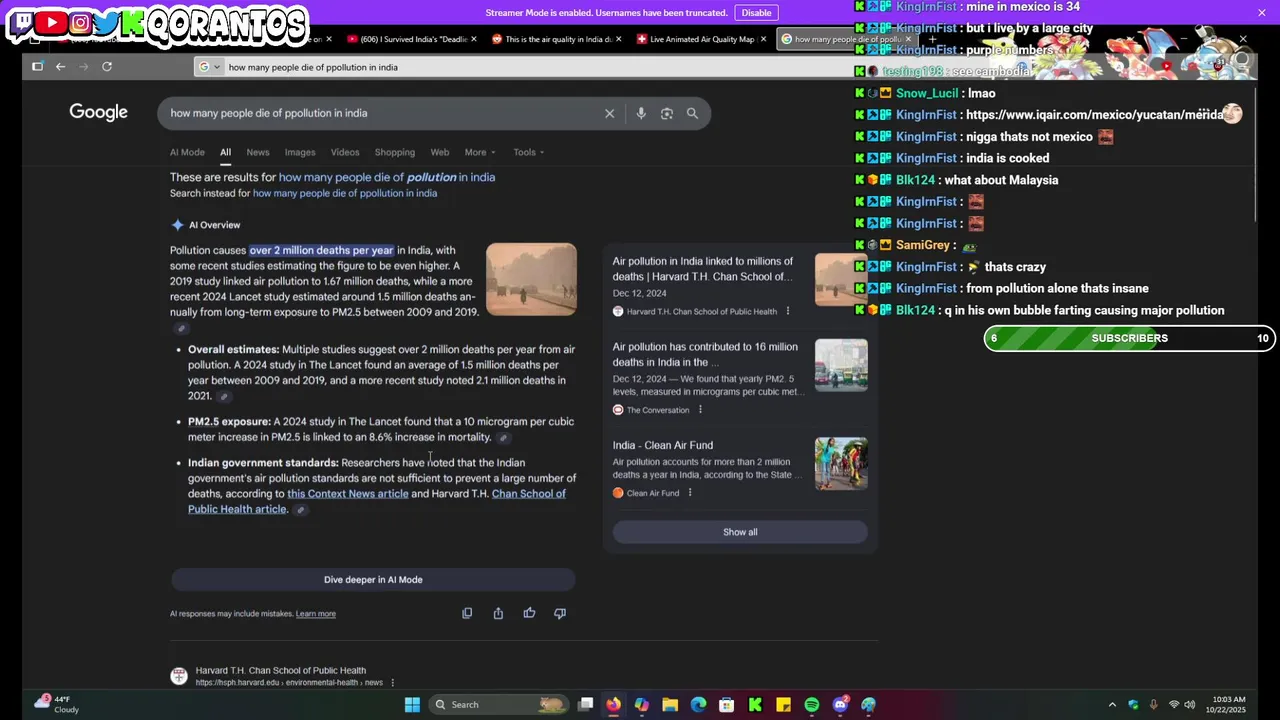Open the Harvard air pollution in India article
Image resolution: width=1280 pixels, height=720 pixels.
click(704, 269)
